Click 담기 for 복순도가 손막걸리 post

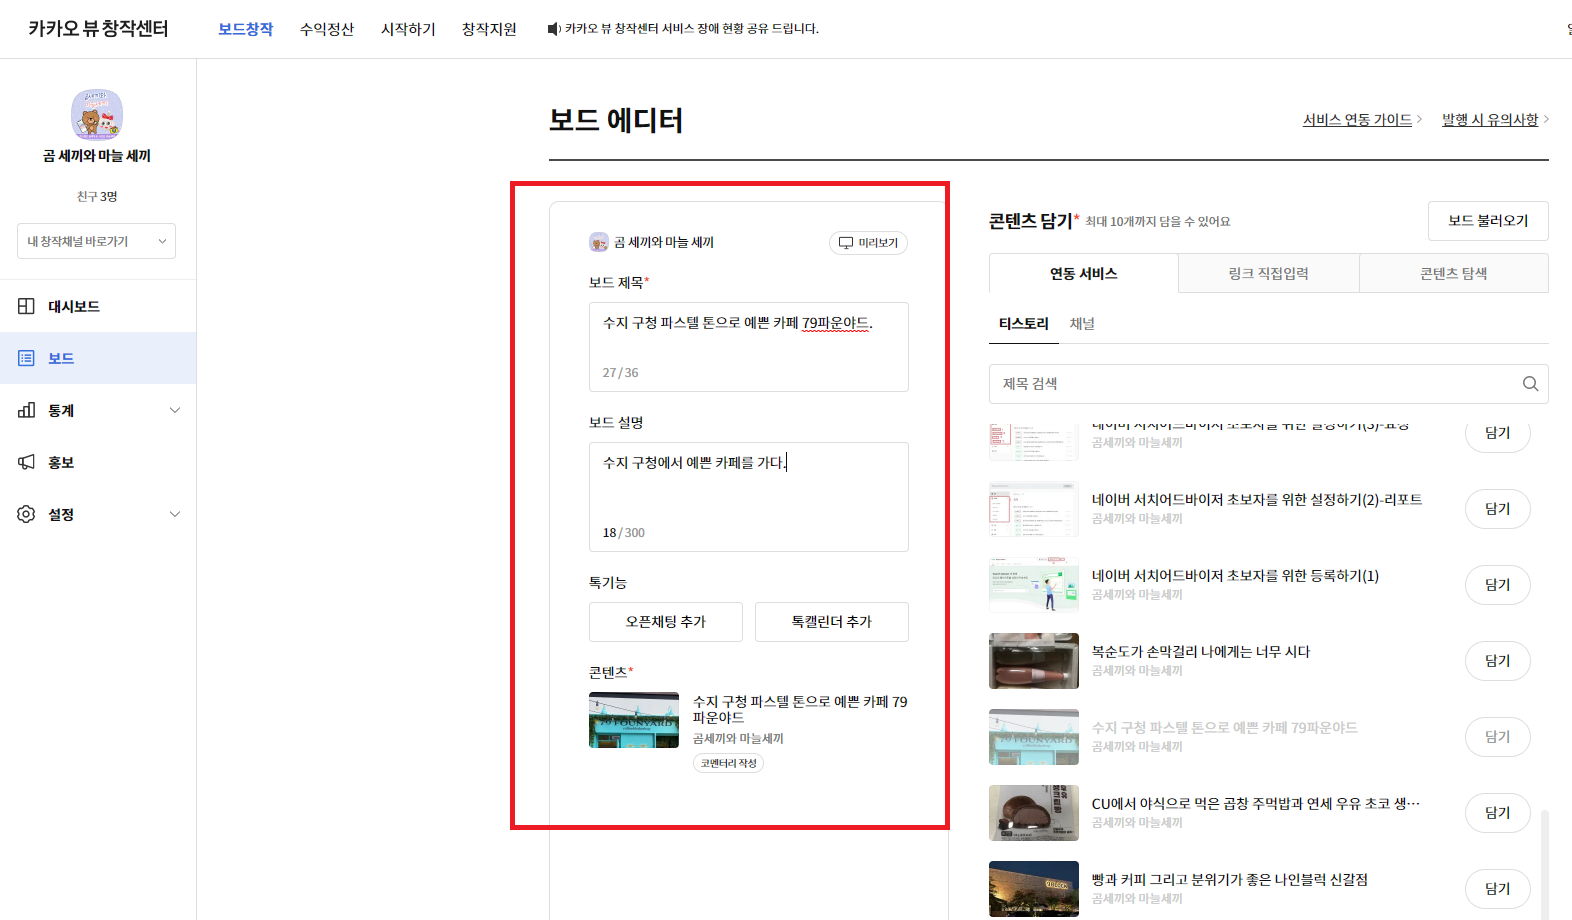point(1498,661)
